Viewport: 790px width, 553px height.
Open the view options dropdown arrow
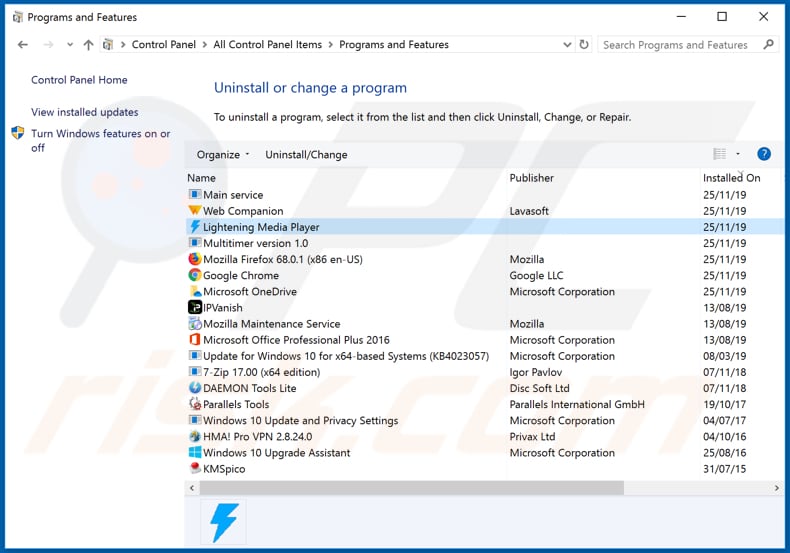(738, 154)
